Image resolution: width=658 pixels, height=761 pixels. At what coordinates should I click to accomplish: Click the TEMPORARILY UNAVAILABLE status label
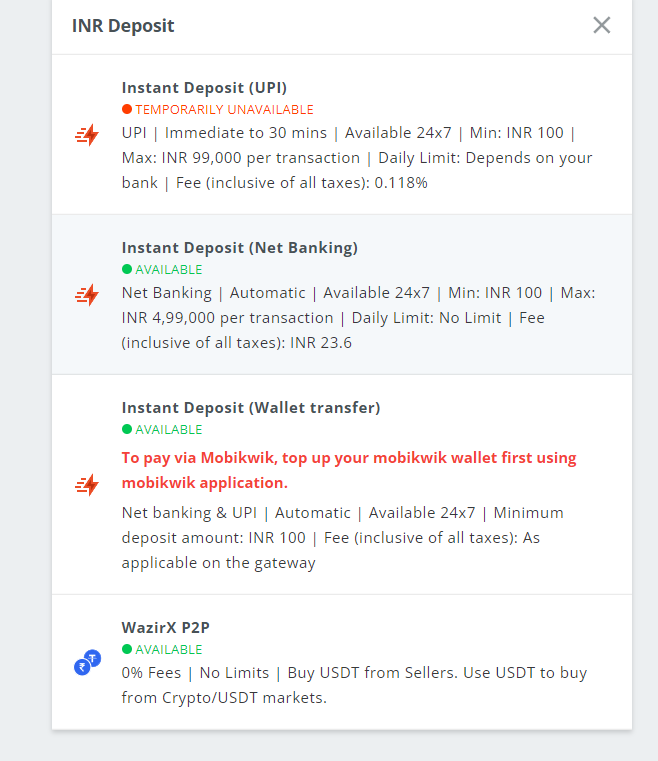tap(224, 110)
